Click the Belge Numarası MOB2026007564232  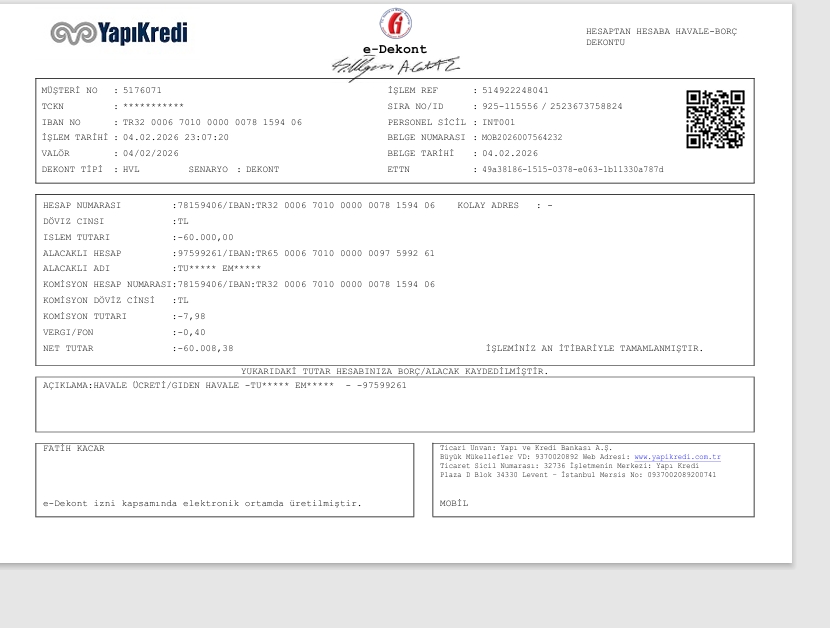(x=522, y=138)
